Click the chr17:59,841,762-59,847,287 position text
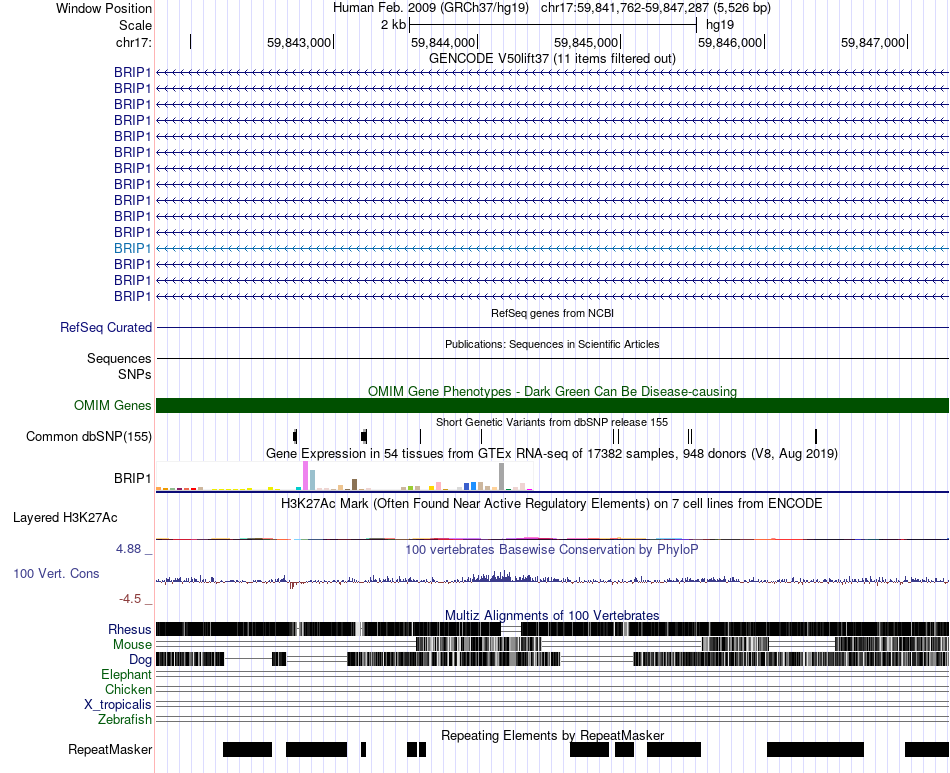 coord(625,8)
